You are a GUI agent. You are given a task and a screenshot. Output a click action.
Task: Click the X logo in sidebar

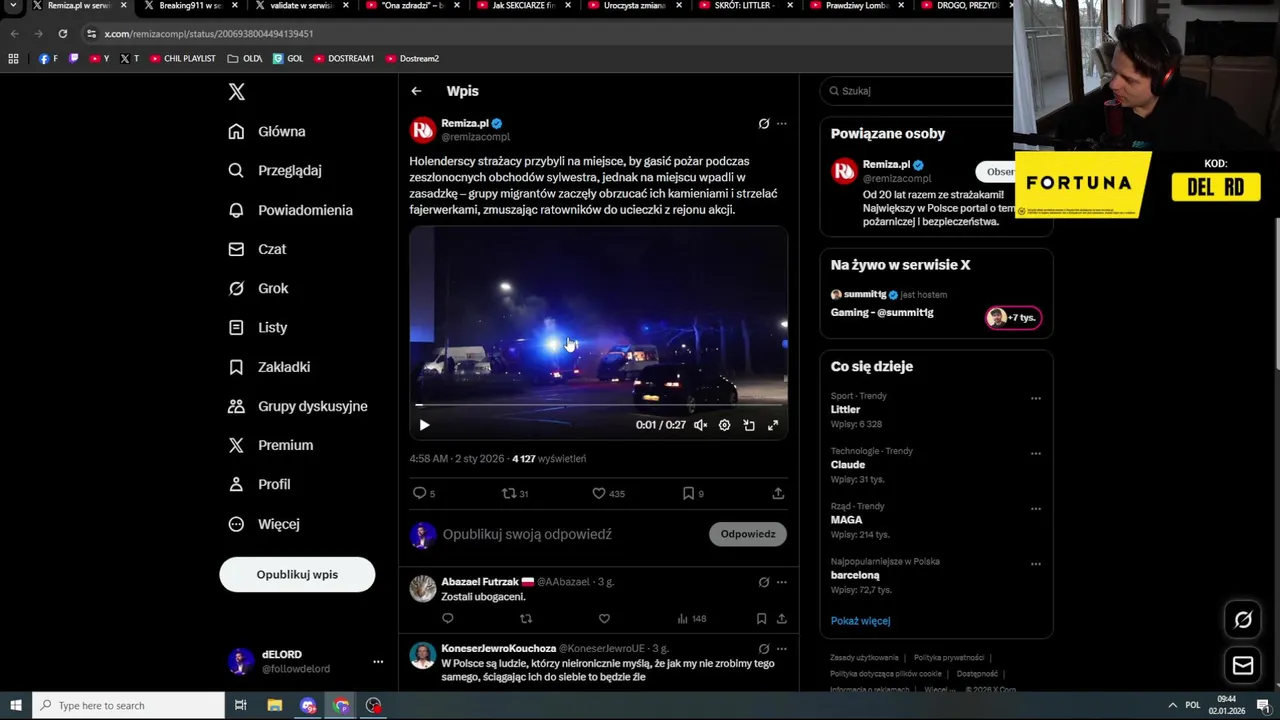236,92
